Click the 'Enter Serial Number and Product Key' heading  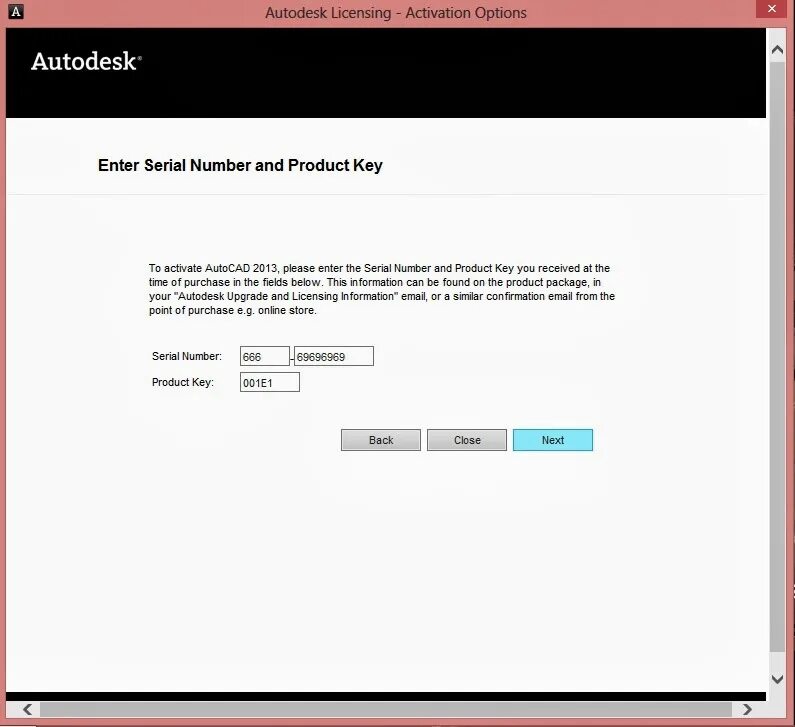coord(240,165)
